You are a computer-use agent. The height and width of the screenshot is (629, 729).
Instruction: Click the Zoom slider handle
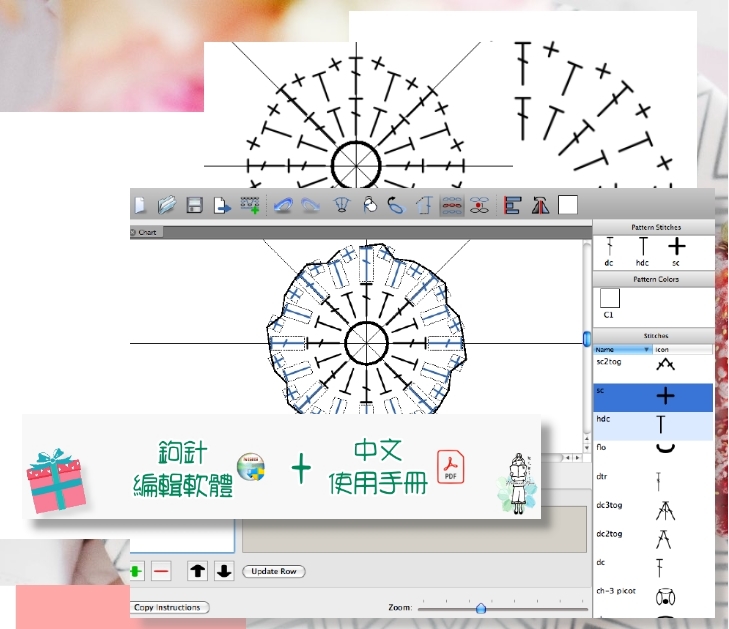click(481, 607)
